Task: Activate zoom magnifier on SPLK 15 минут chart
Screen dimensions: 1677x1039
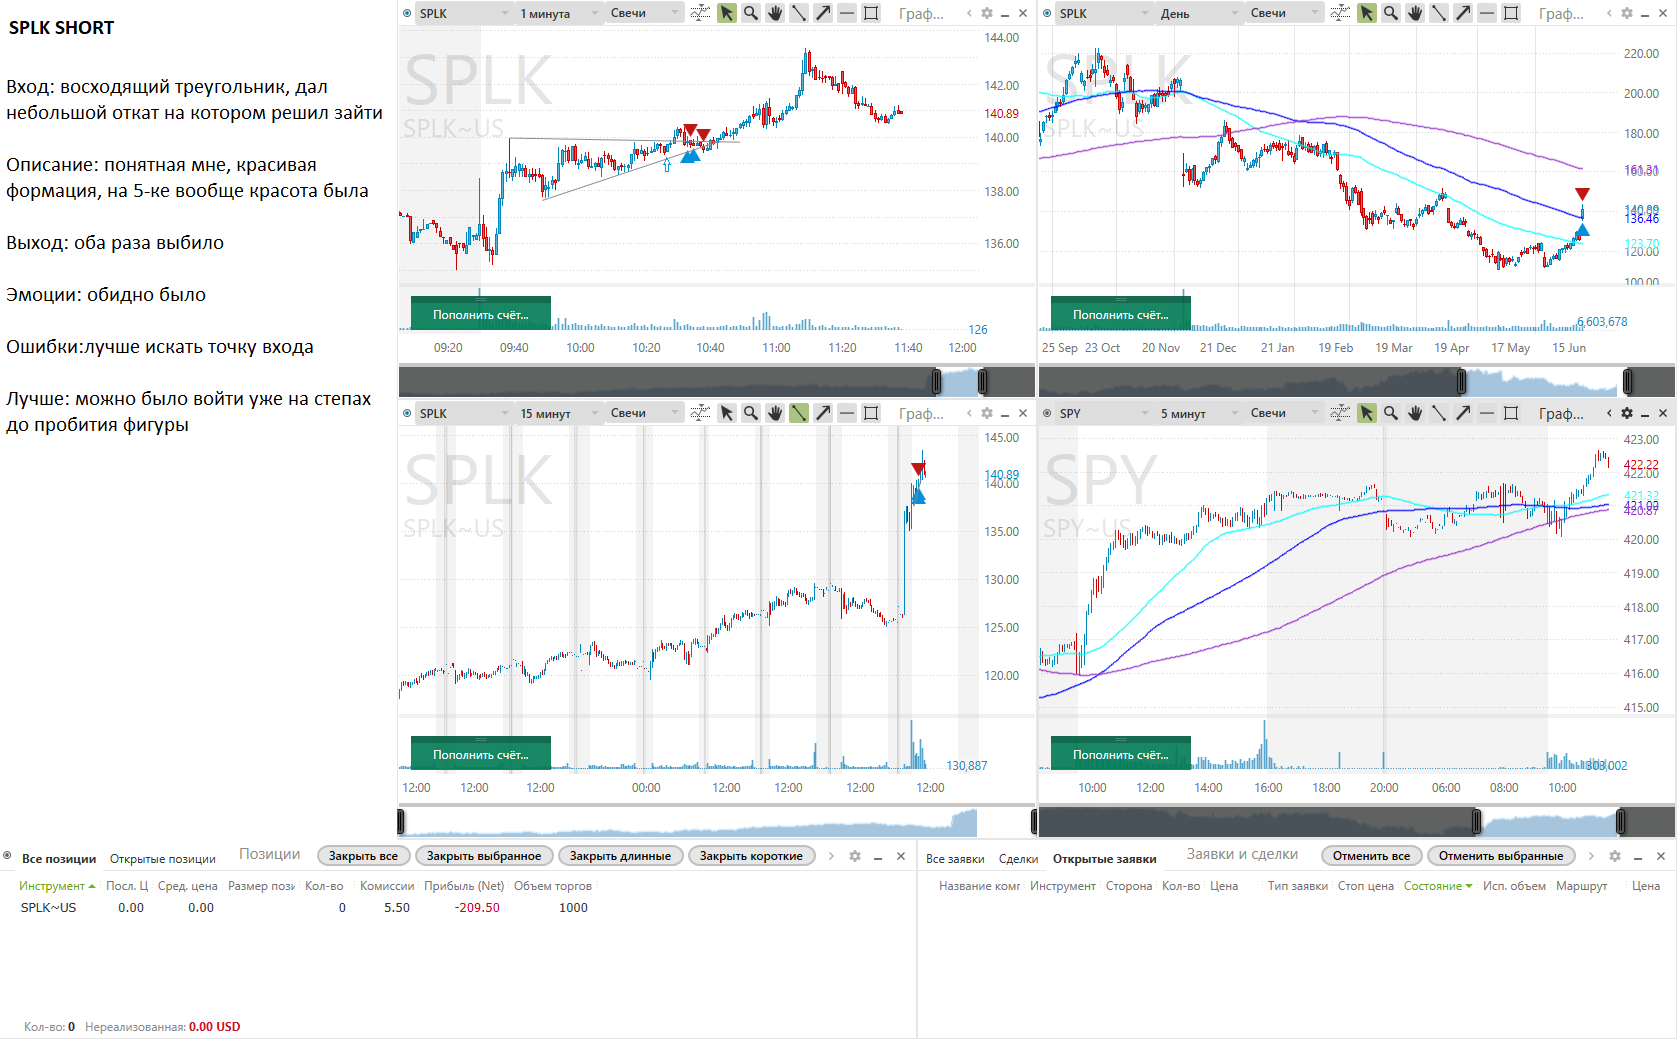Action: tap(751, 413)
